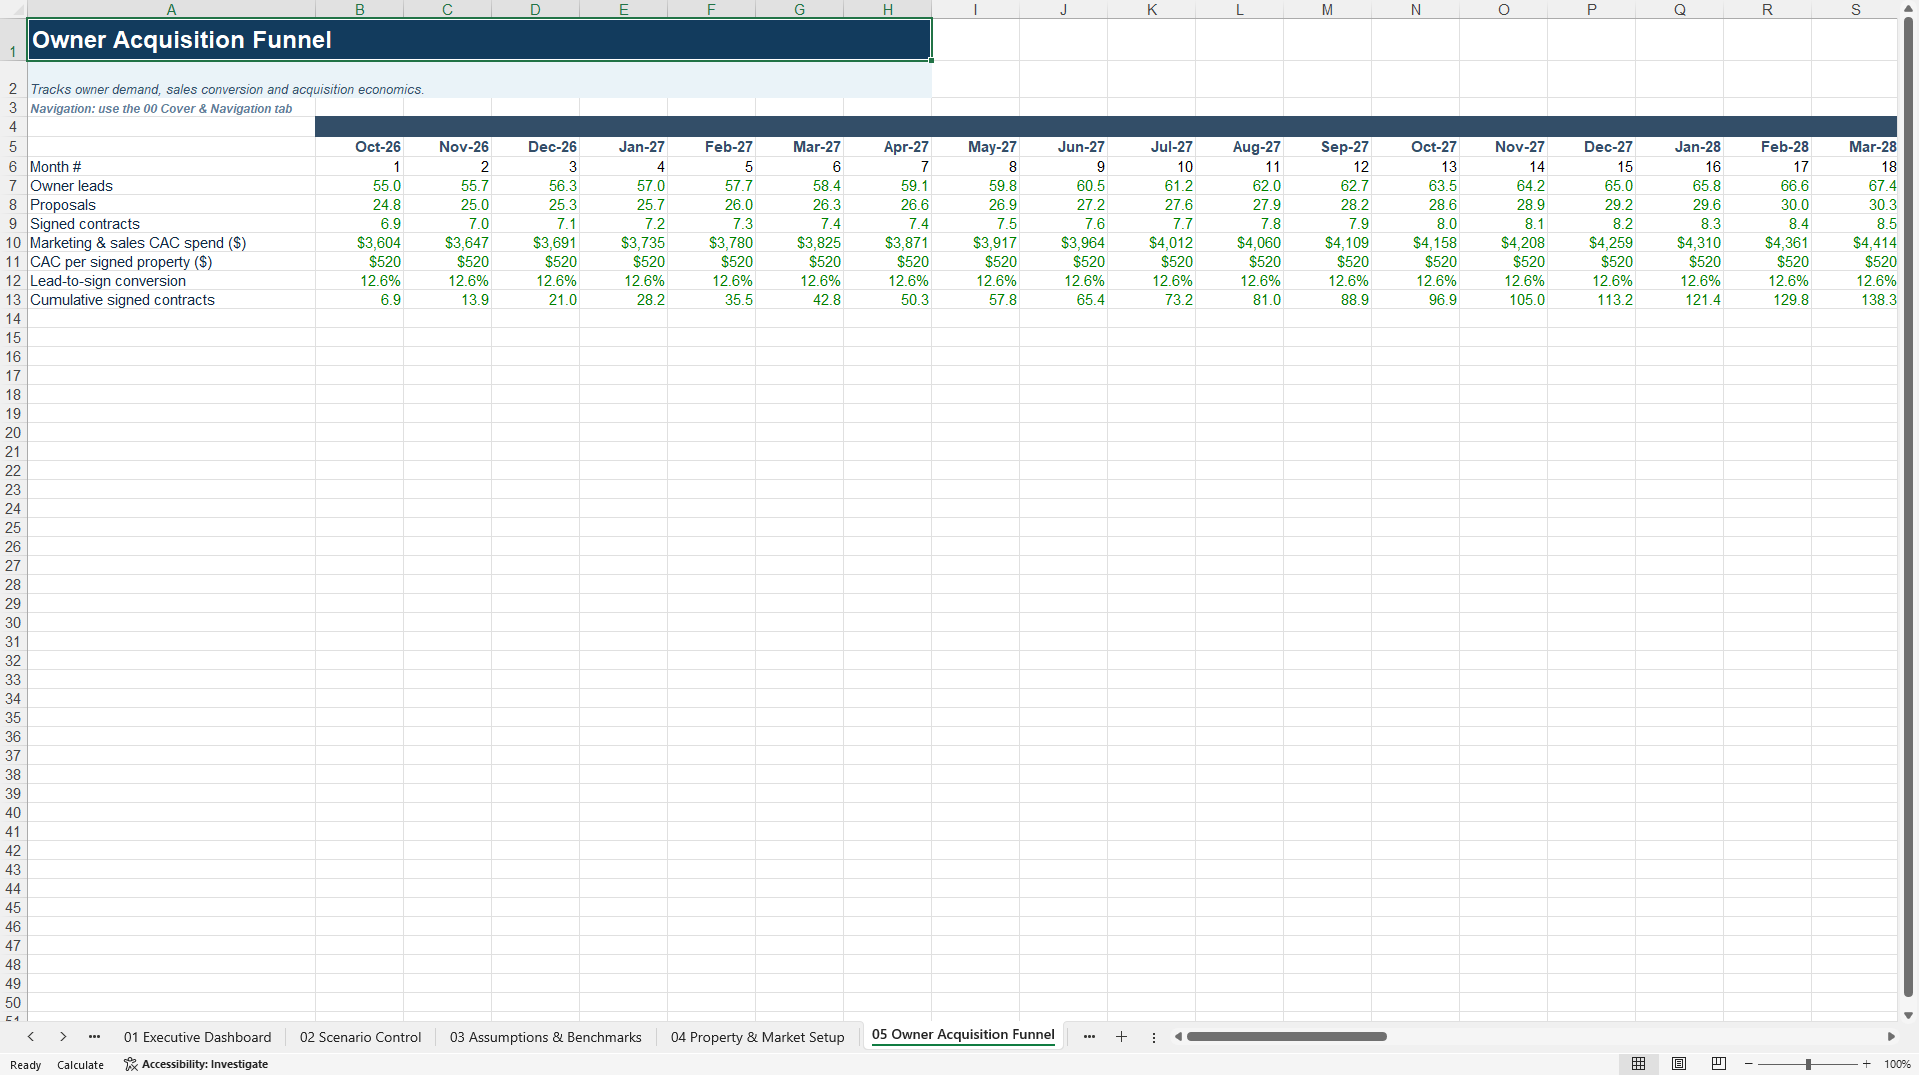1919x1075 pixels.
Task: Select the Oct-26 column heading cell
Action: tap(360, 147)
